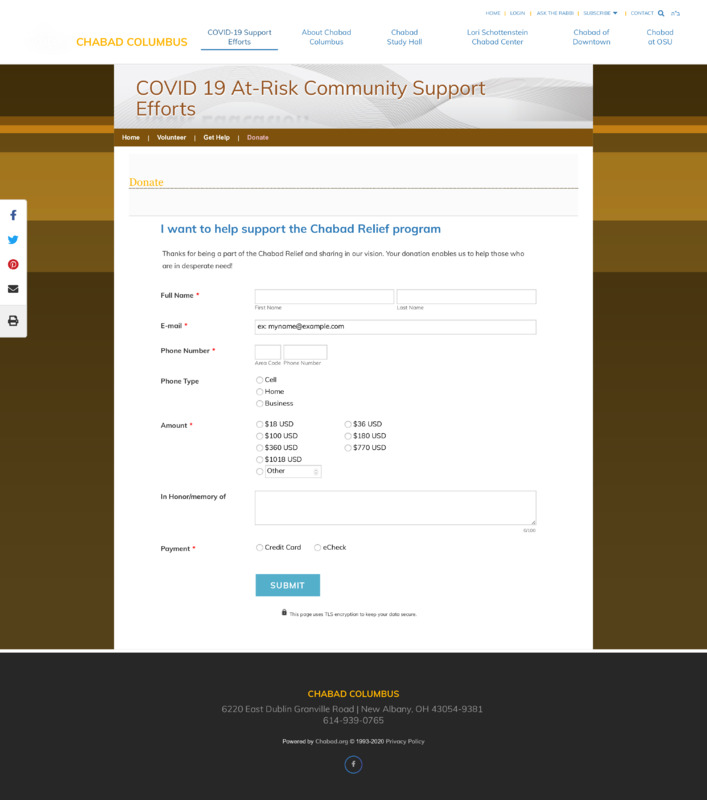Open Chabad of Downtown menu
The image size is (707, 800).
coord(591,37)
